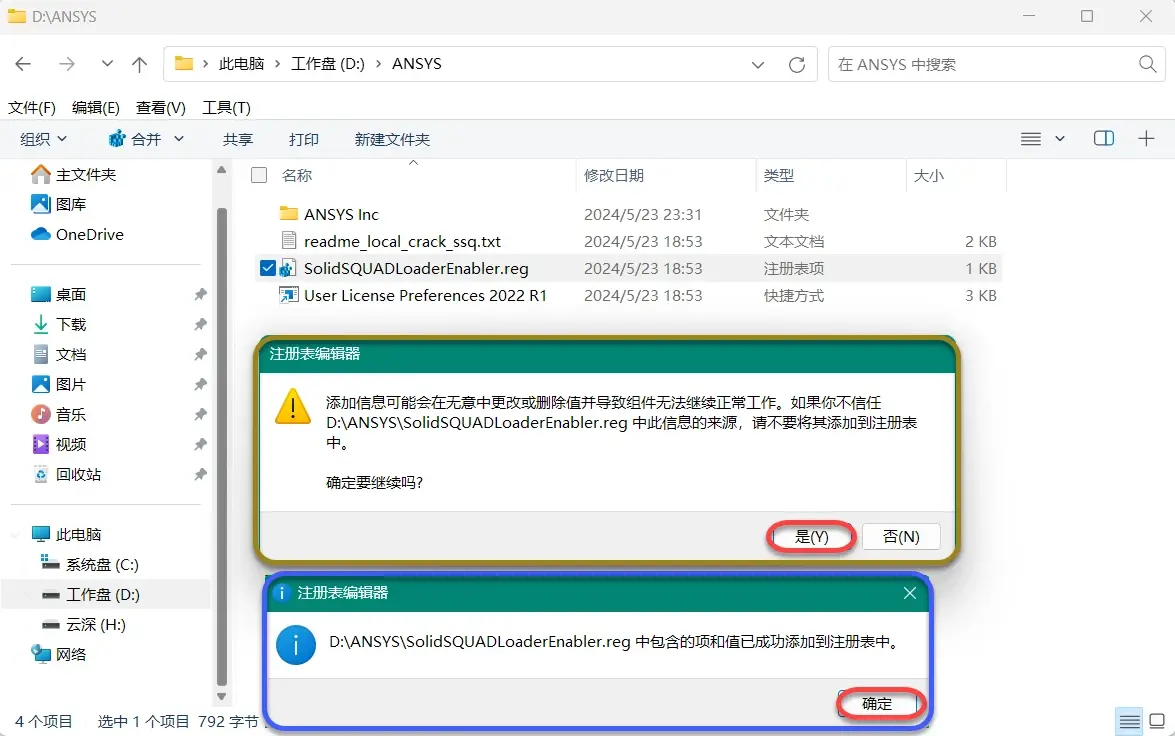
Task: Toggle the select-all checkbox in header
Action: (x=259, y=175)
